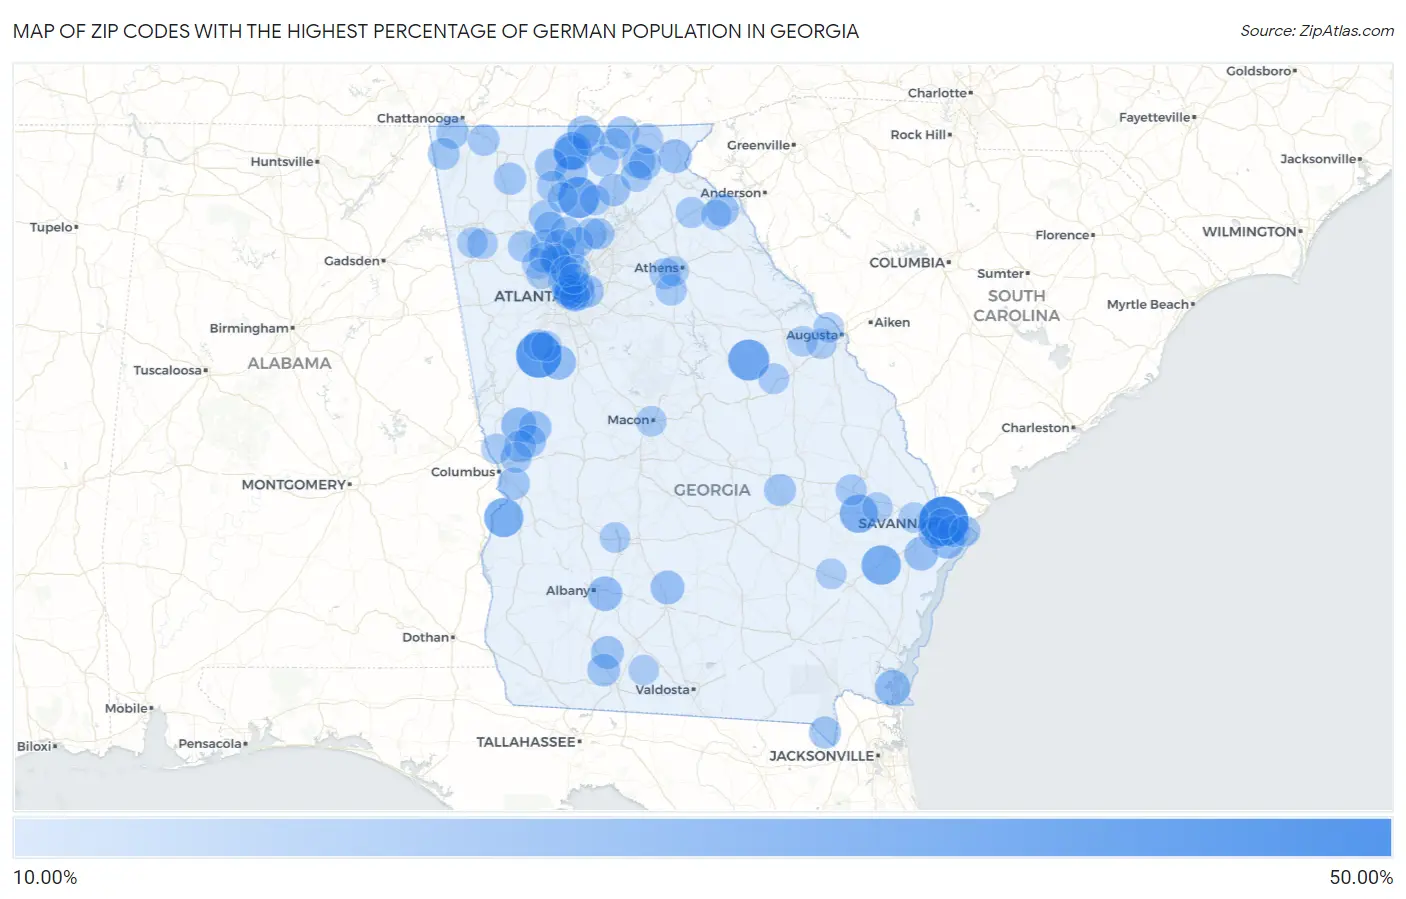Select the data bubble at Macon
This screenshot has width=1406, height=899.
click(x=650, y=421)
